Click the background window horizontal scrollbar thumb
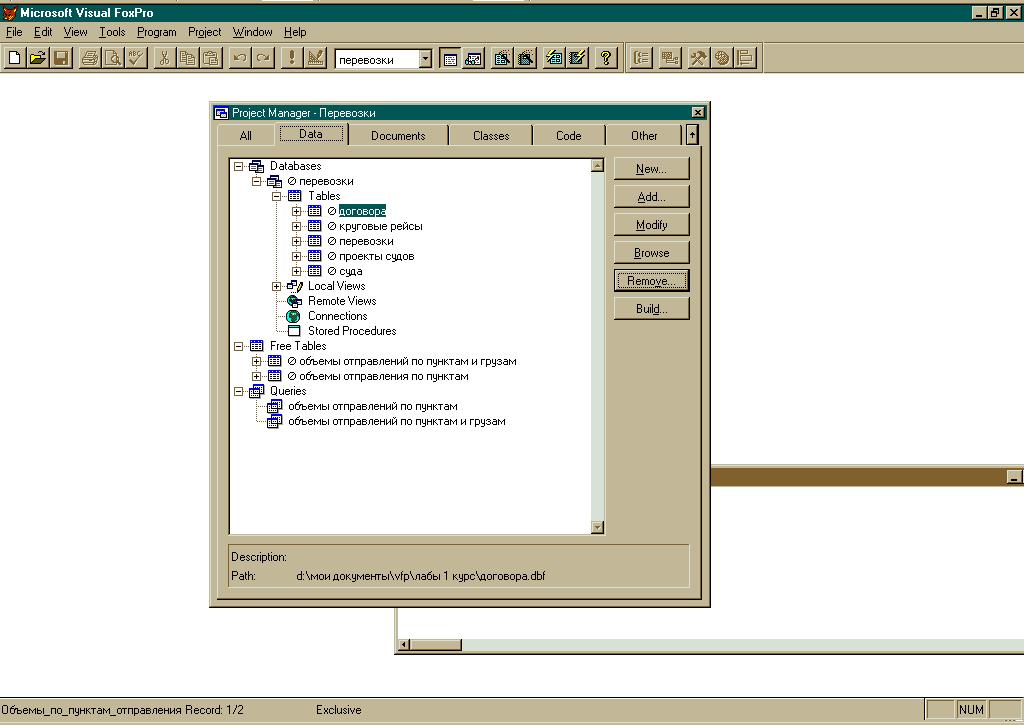Image resolution: width=1024 pixels, height=725 pixels. 436,645
